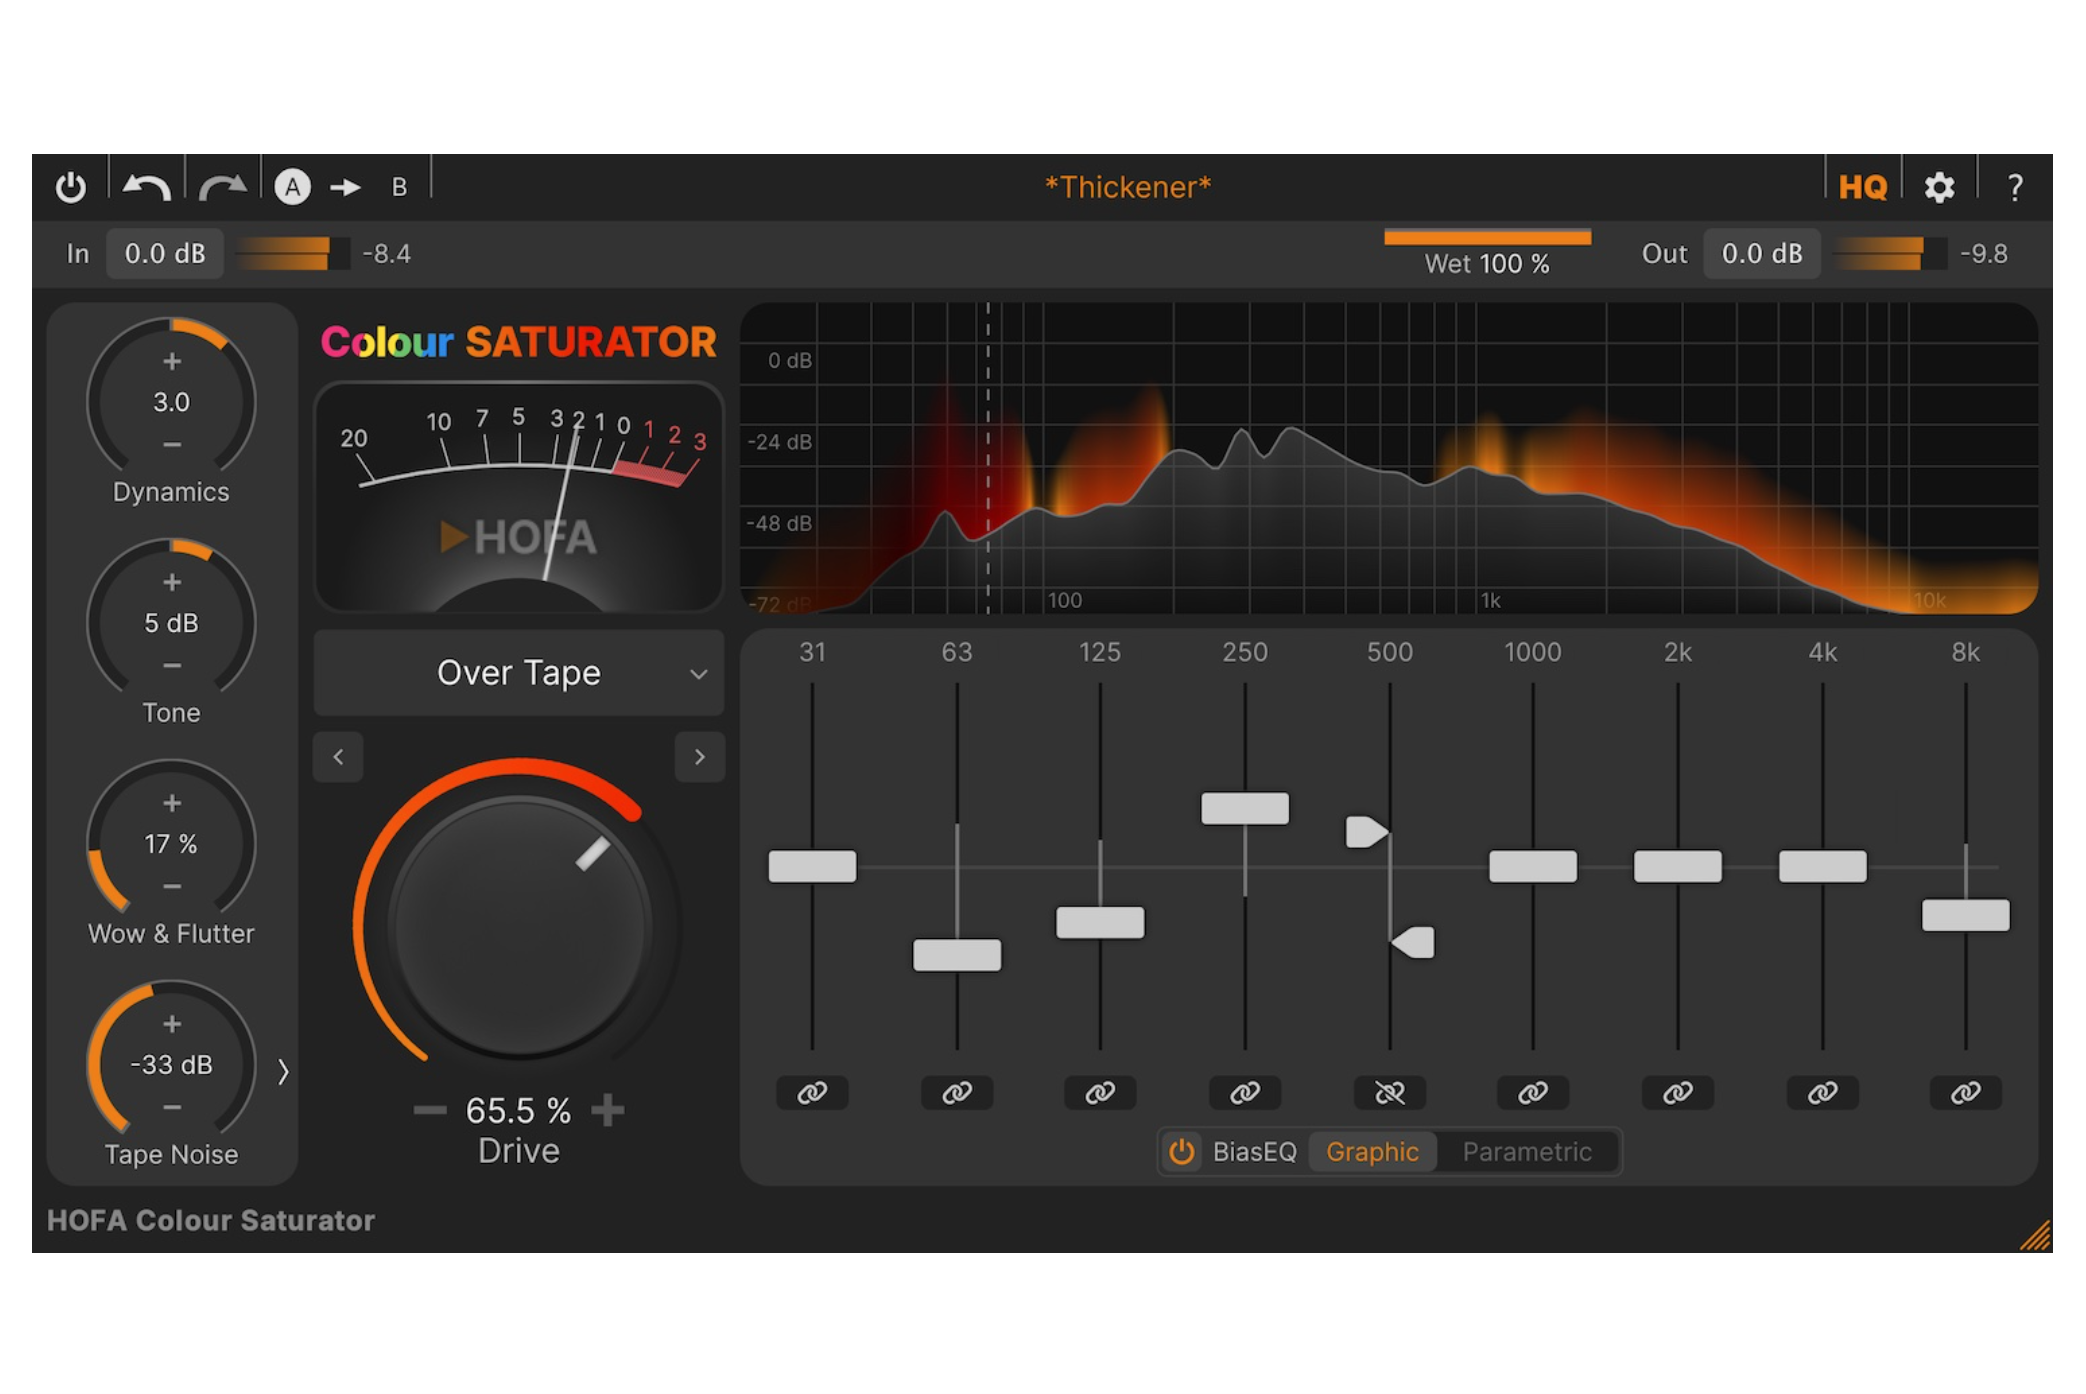The height and width of the screenshot is (1394, 2086).
Task: Click the Drive minus button
Action: (x=430, y=1110)
